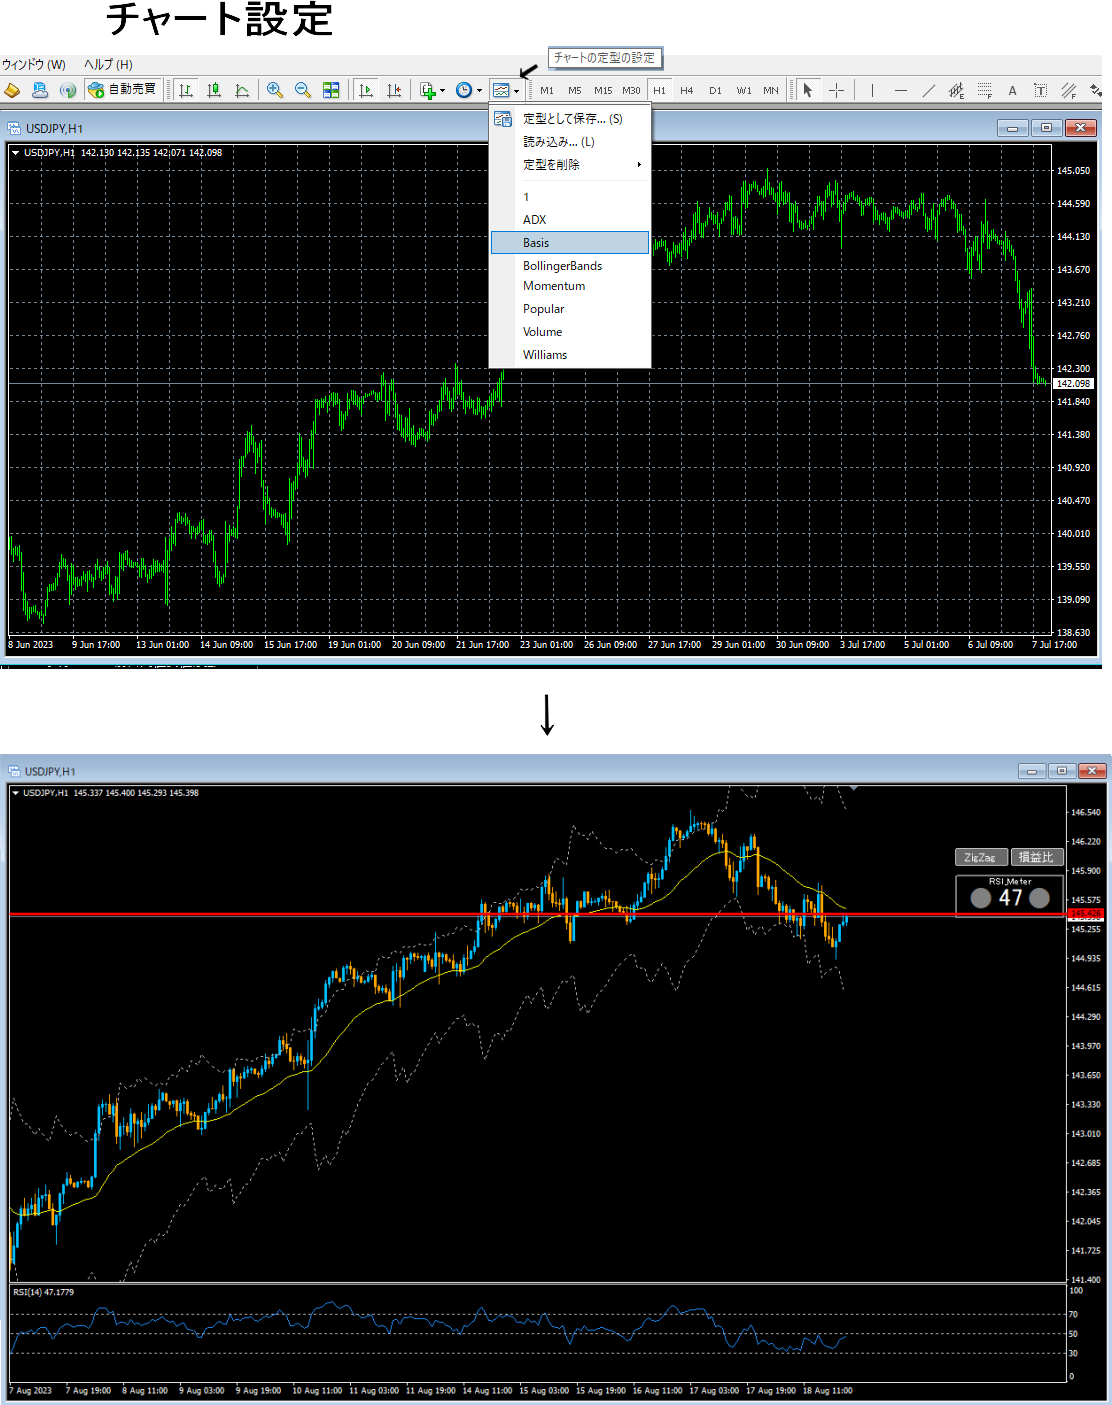Select the Fibonacci retracement tool
Screen dimensions: 1112x1405
click(x=984, y=90)
